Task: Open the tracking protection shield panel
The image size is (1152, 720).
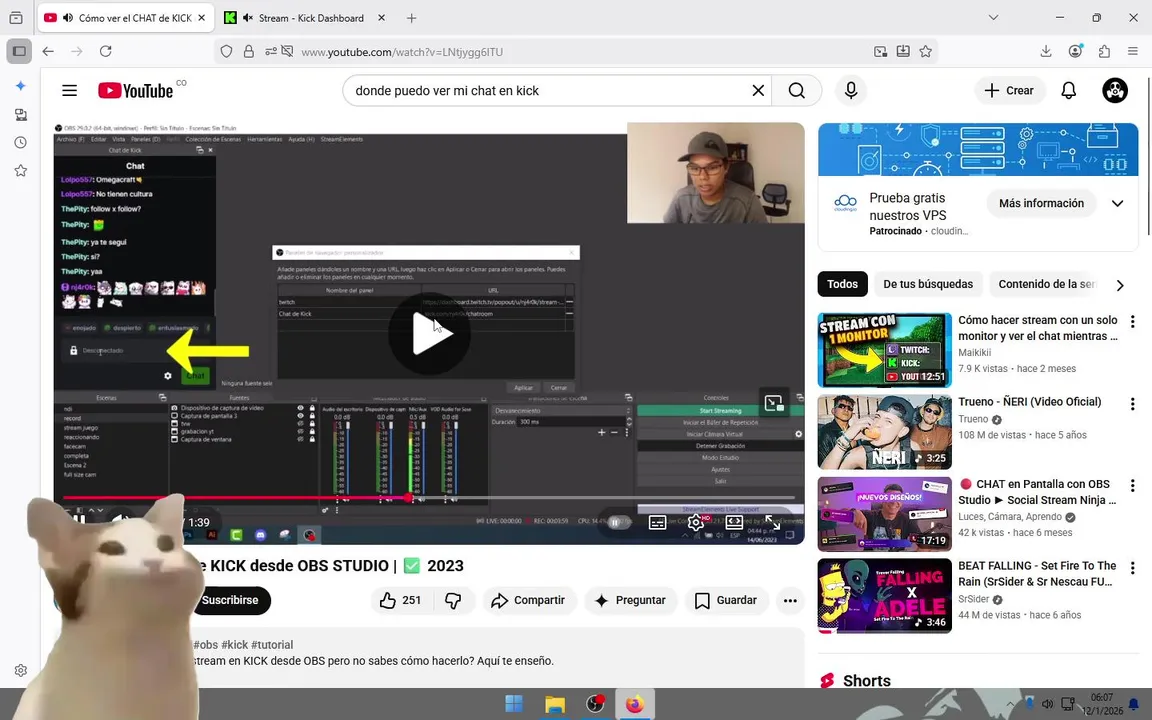Action: click(226, 51)
